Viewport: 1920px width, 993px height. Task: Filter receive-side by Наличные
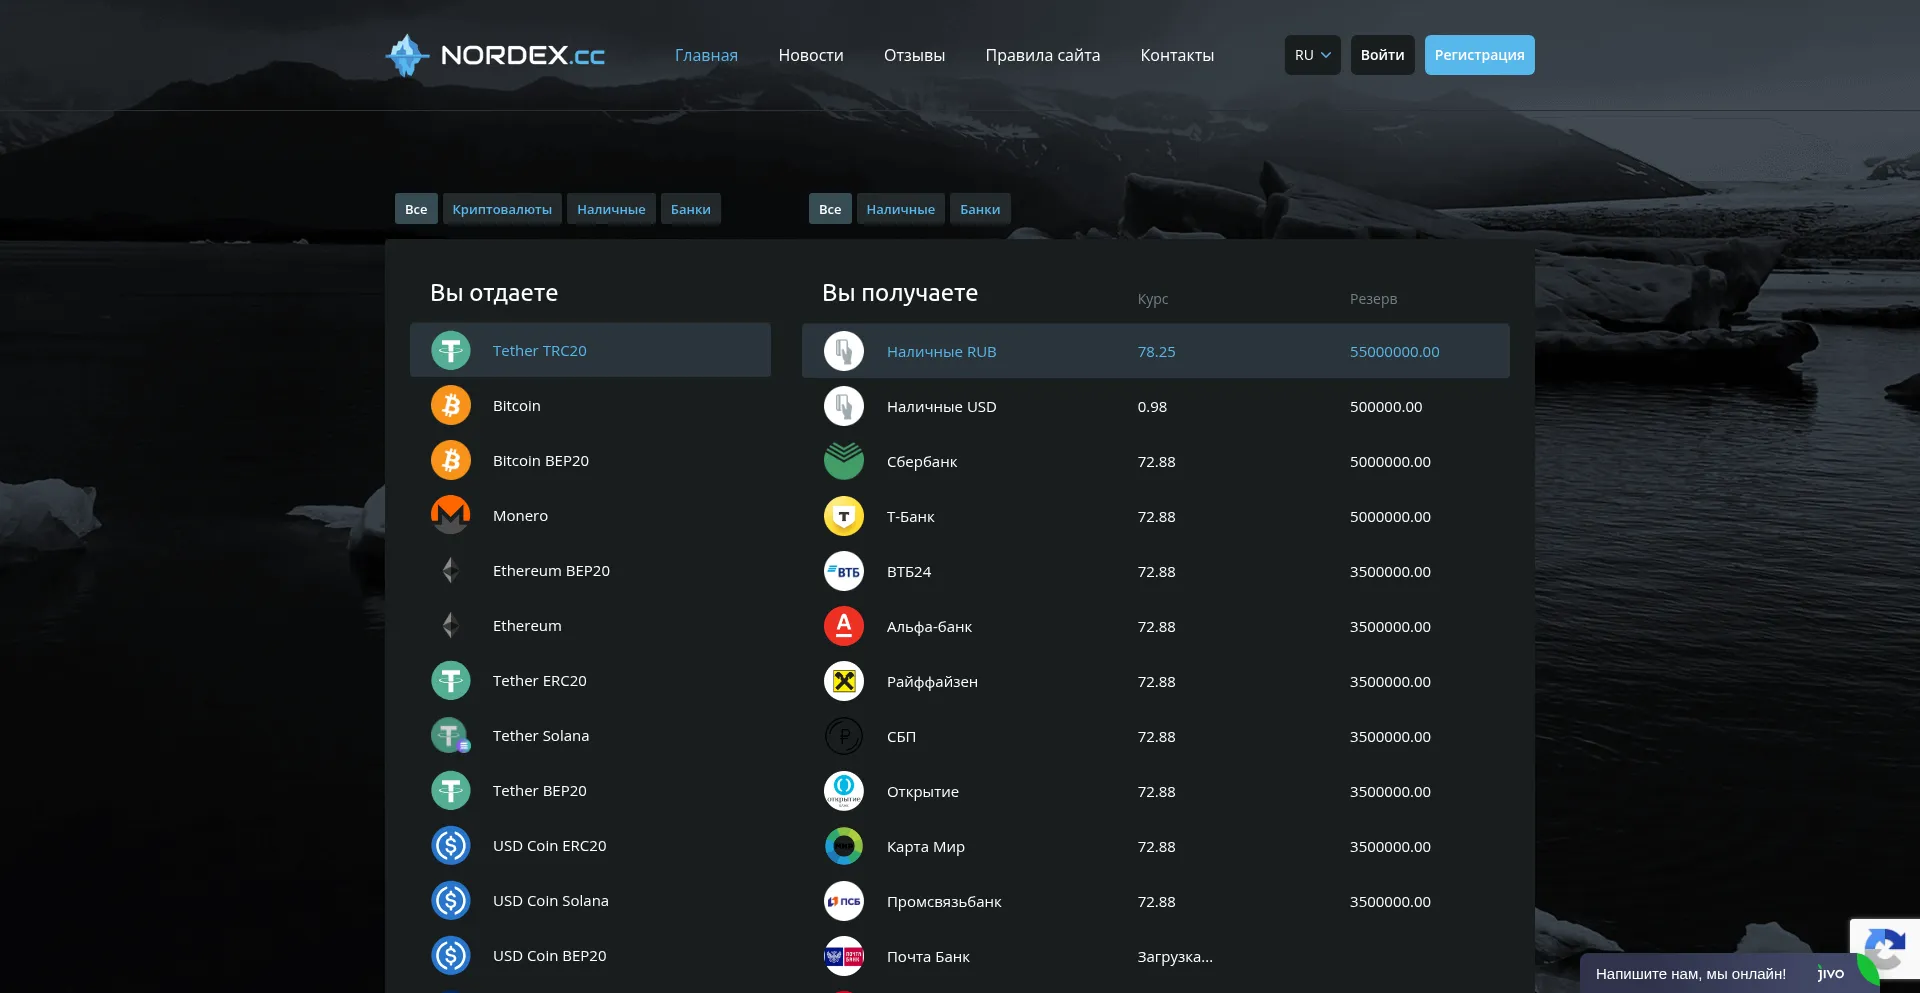click(x=901, y=209)
